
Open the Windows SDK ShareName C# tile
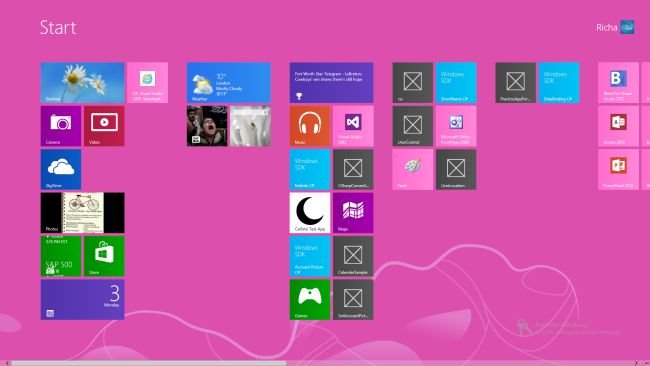coord(456,82)
